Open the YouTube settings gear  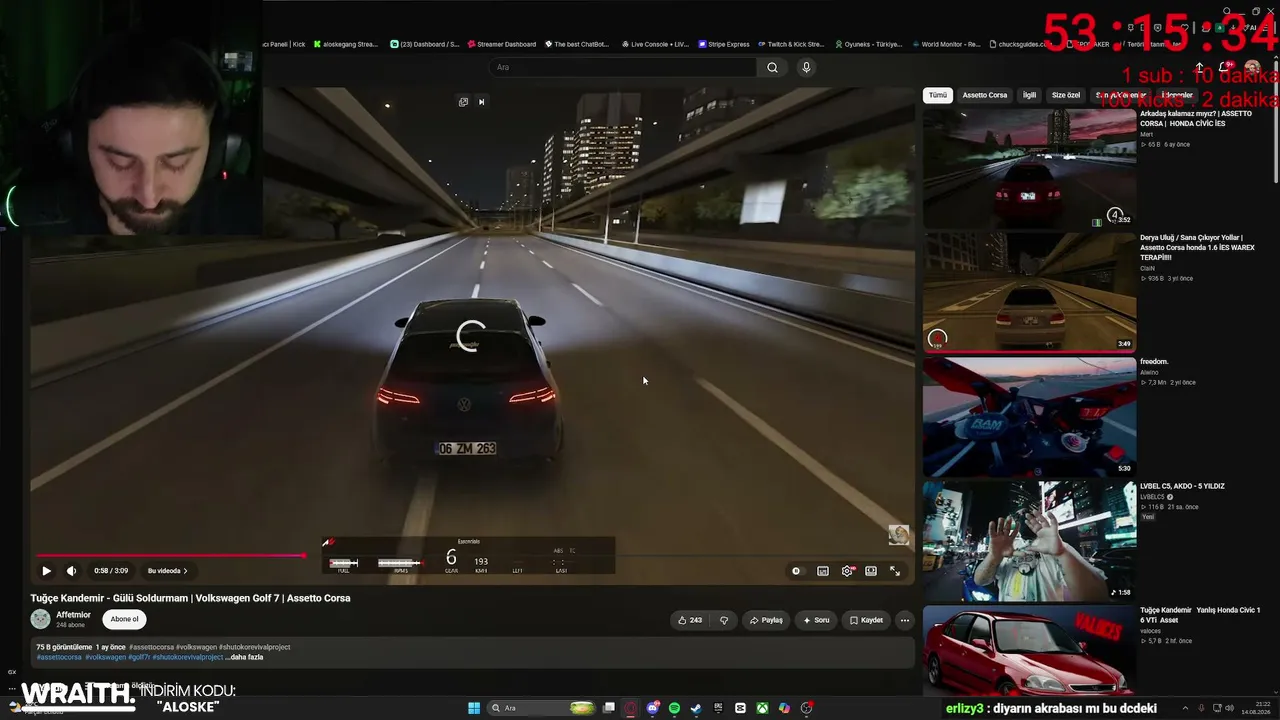[x=847, y=571]
